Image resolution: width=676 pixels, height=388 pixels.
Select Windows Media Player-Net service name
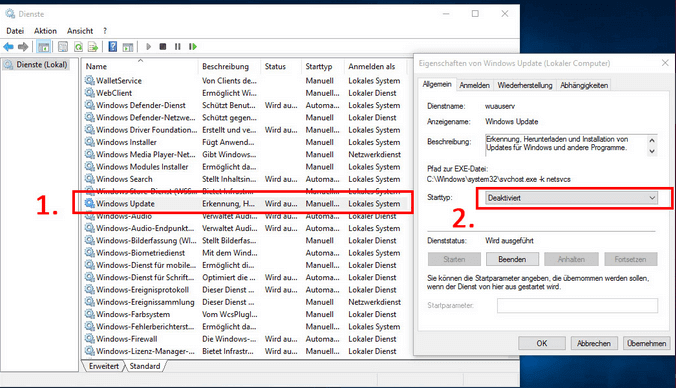[145, 154]
